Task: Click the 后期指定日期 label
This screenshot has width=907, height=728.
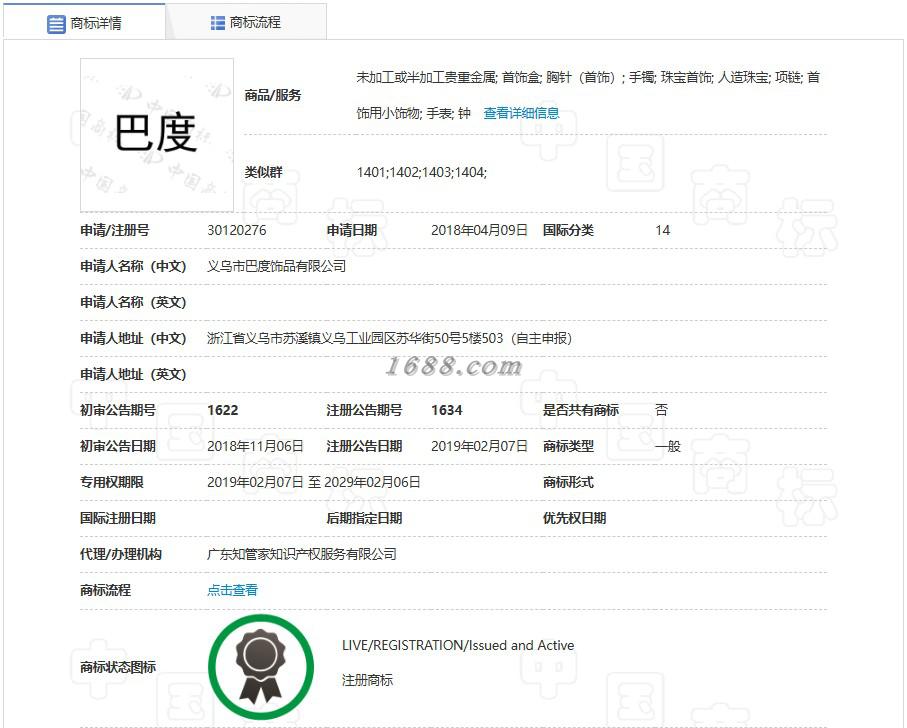Action: [364, 518]
